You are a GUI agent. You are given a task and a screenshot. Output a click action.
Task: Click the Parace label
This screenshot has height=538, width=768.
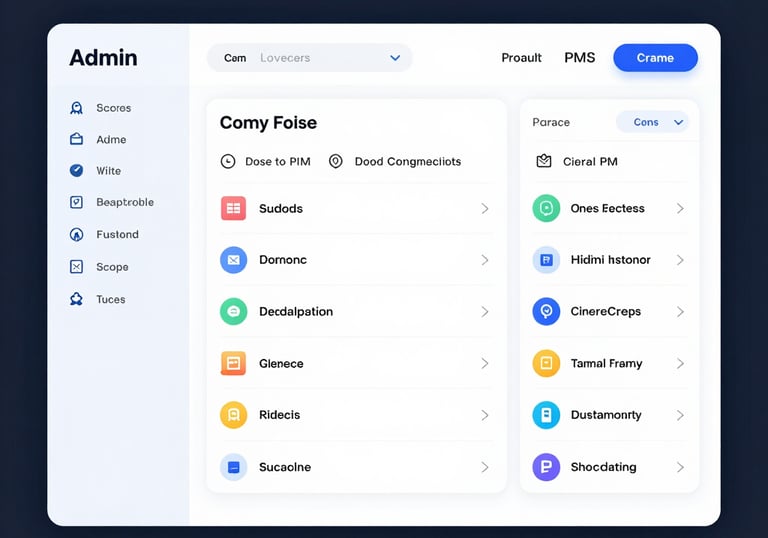[x=551, y=122]
